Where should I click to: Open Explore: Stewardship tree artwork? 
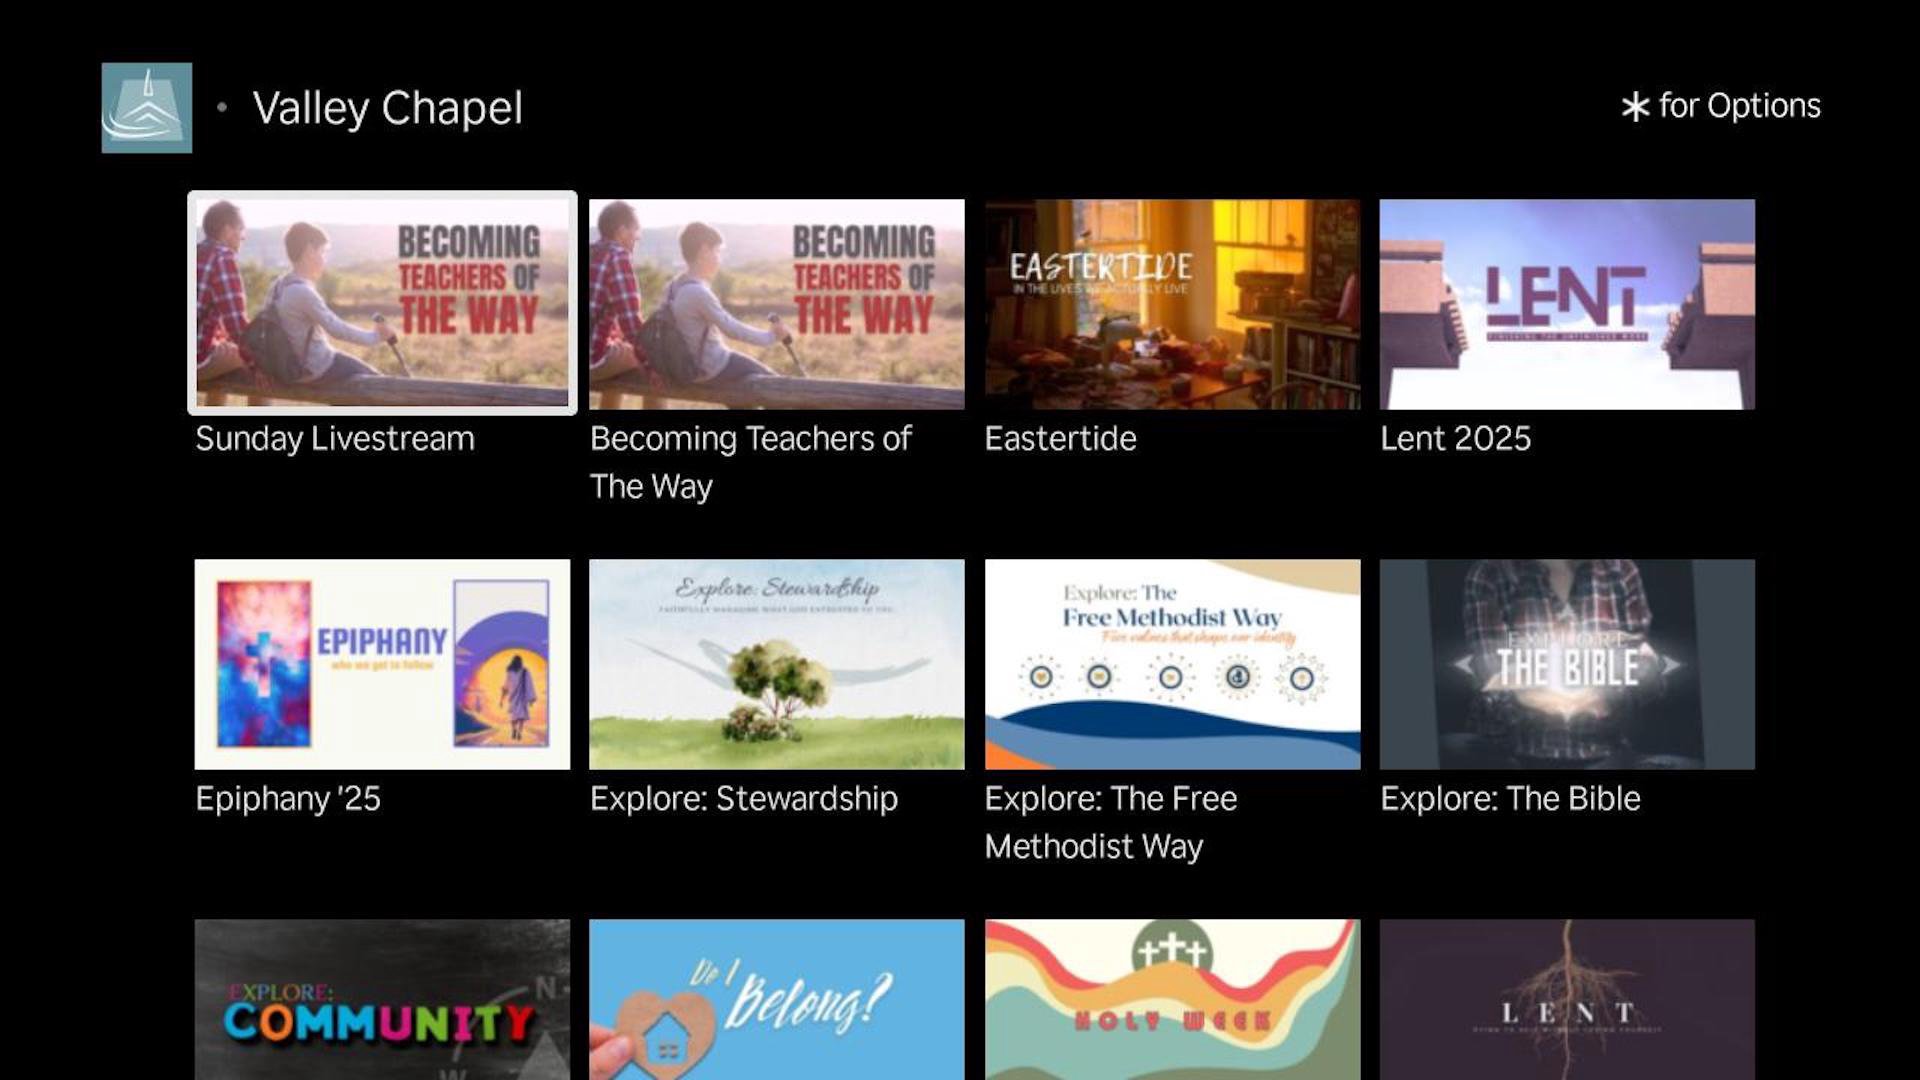(x=777, y=664)
